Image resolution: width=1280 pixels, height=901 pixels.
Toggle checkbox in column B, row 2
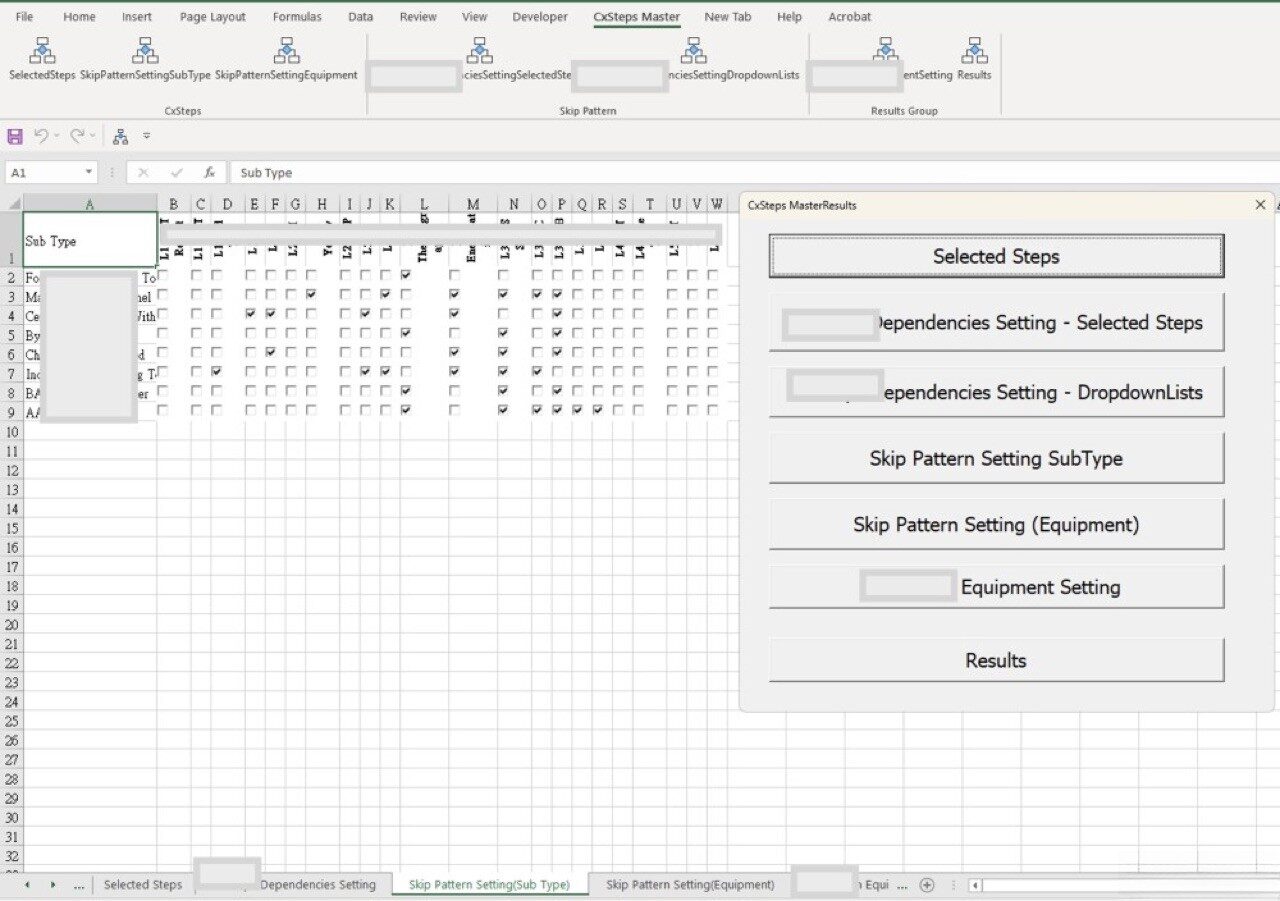click(163, 275)
